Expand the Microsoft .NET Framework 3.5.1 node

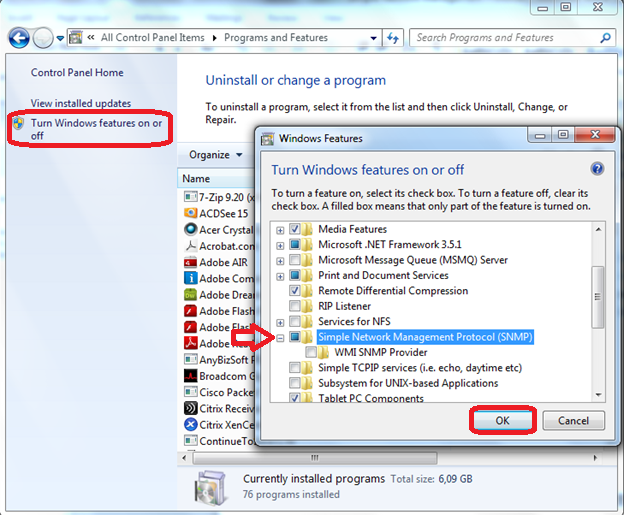280,246
